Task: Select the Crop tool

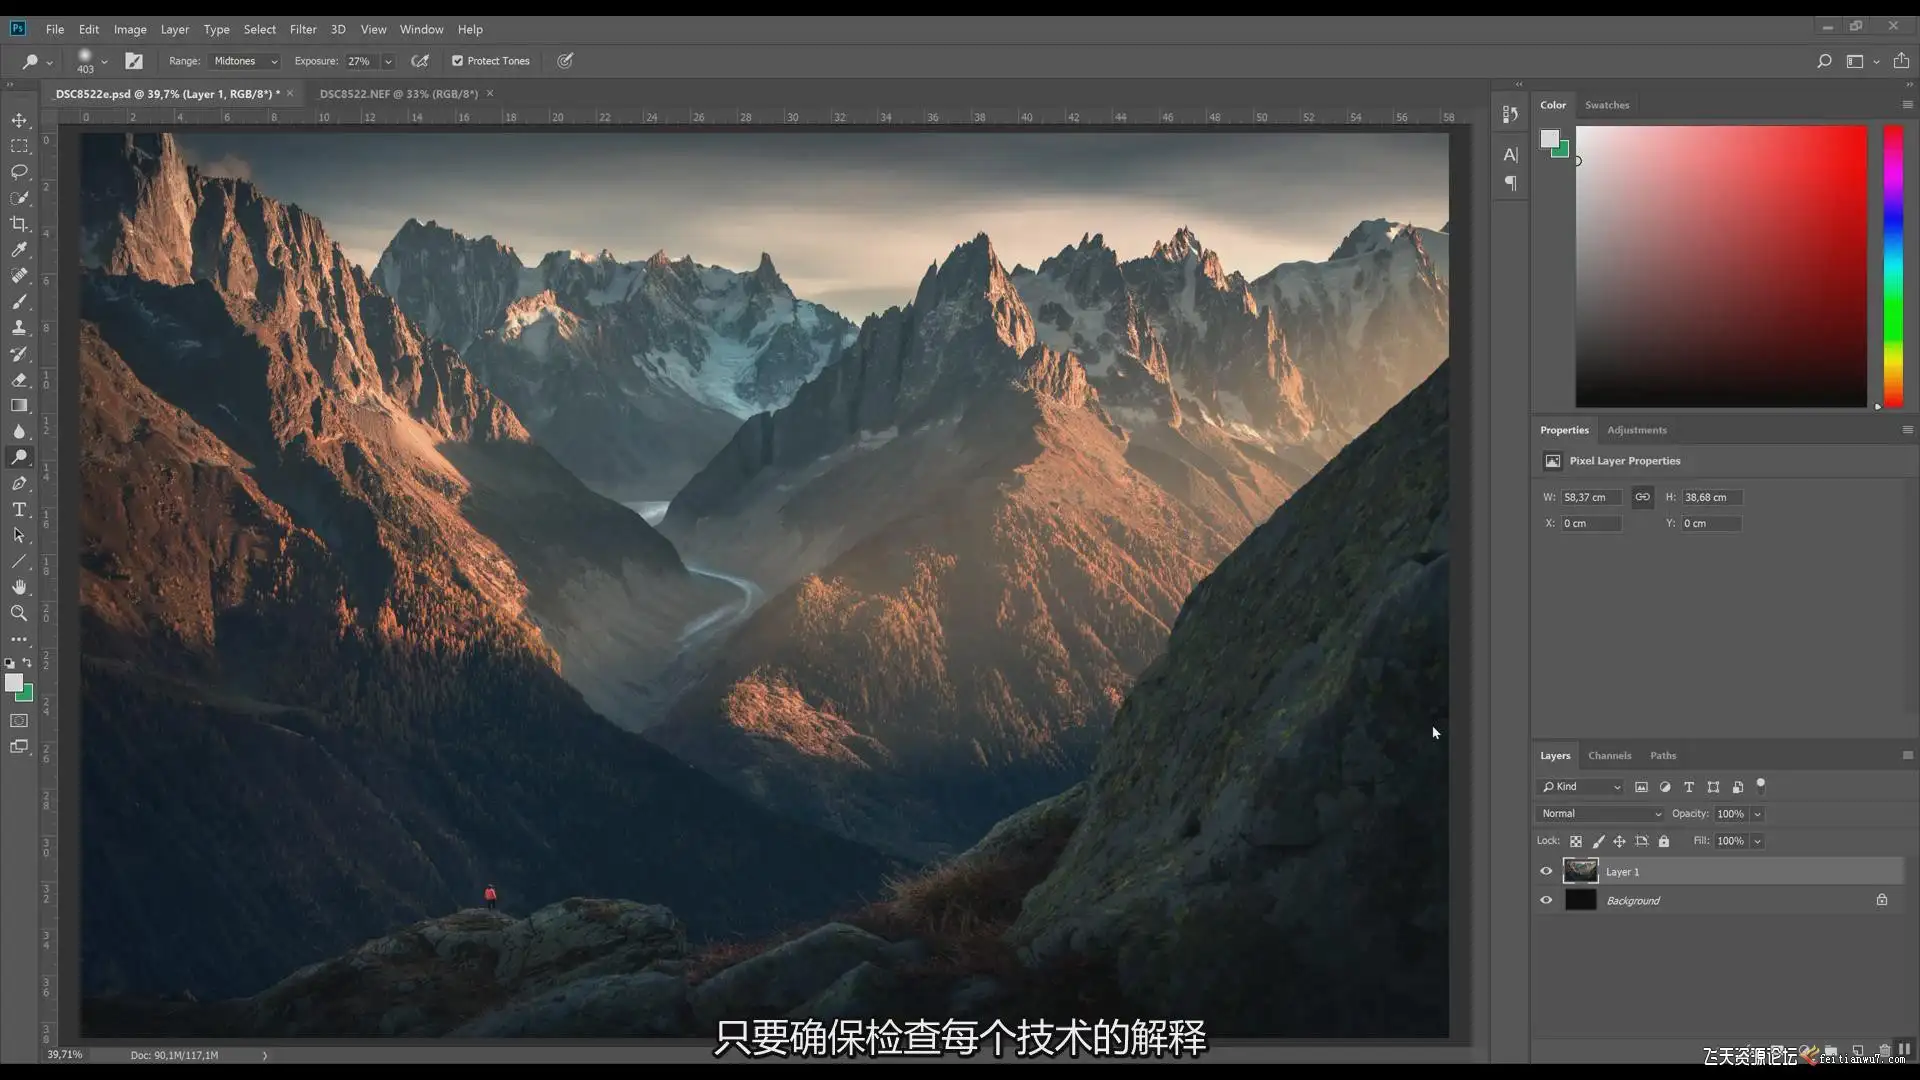Action: 19,224
